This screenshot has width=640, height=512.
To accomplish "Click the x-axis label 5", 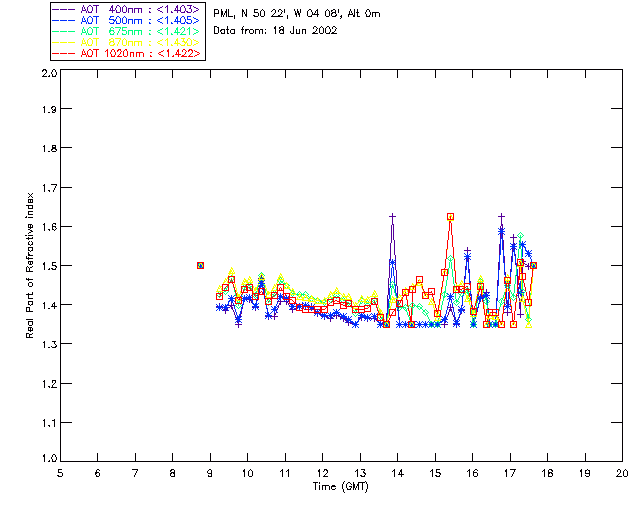I will point(60,473).
